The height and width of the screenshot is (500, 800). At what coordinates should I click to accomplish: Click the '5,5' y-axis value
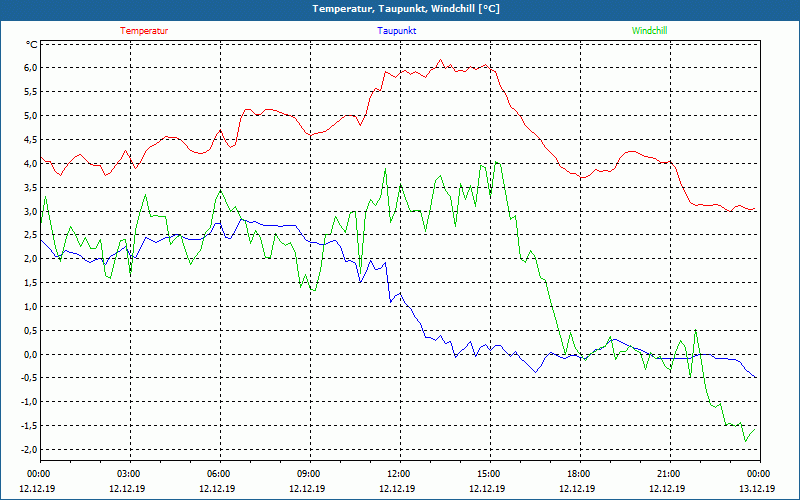(x=31, y=92)
